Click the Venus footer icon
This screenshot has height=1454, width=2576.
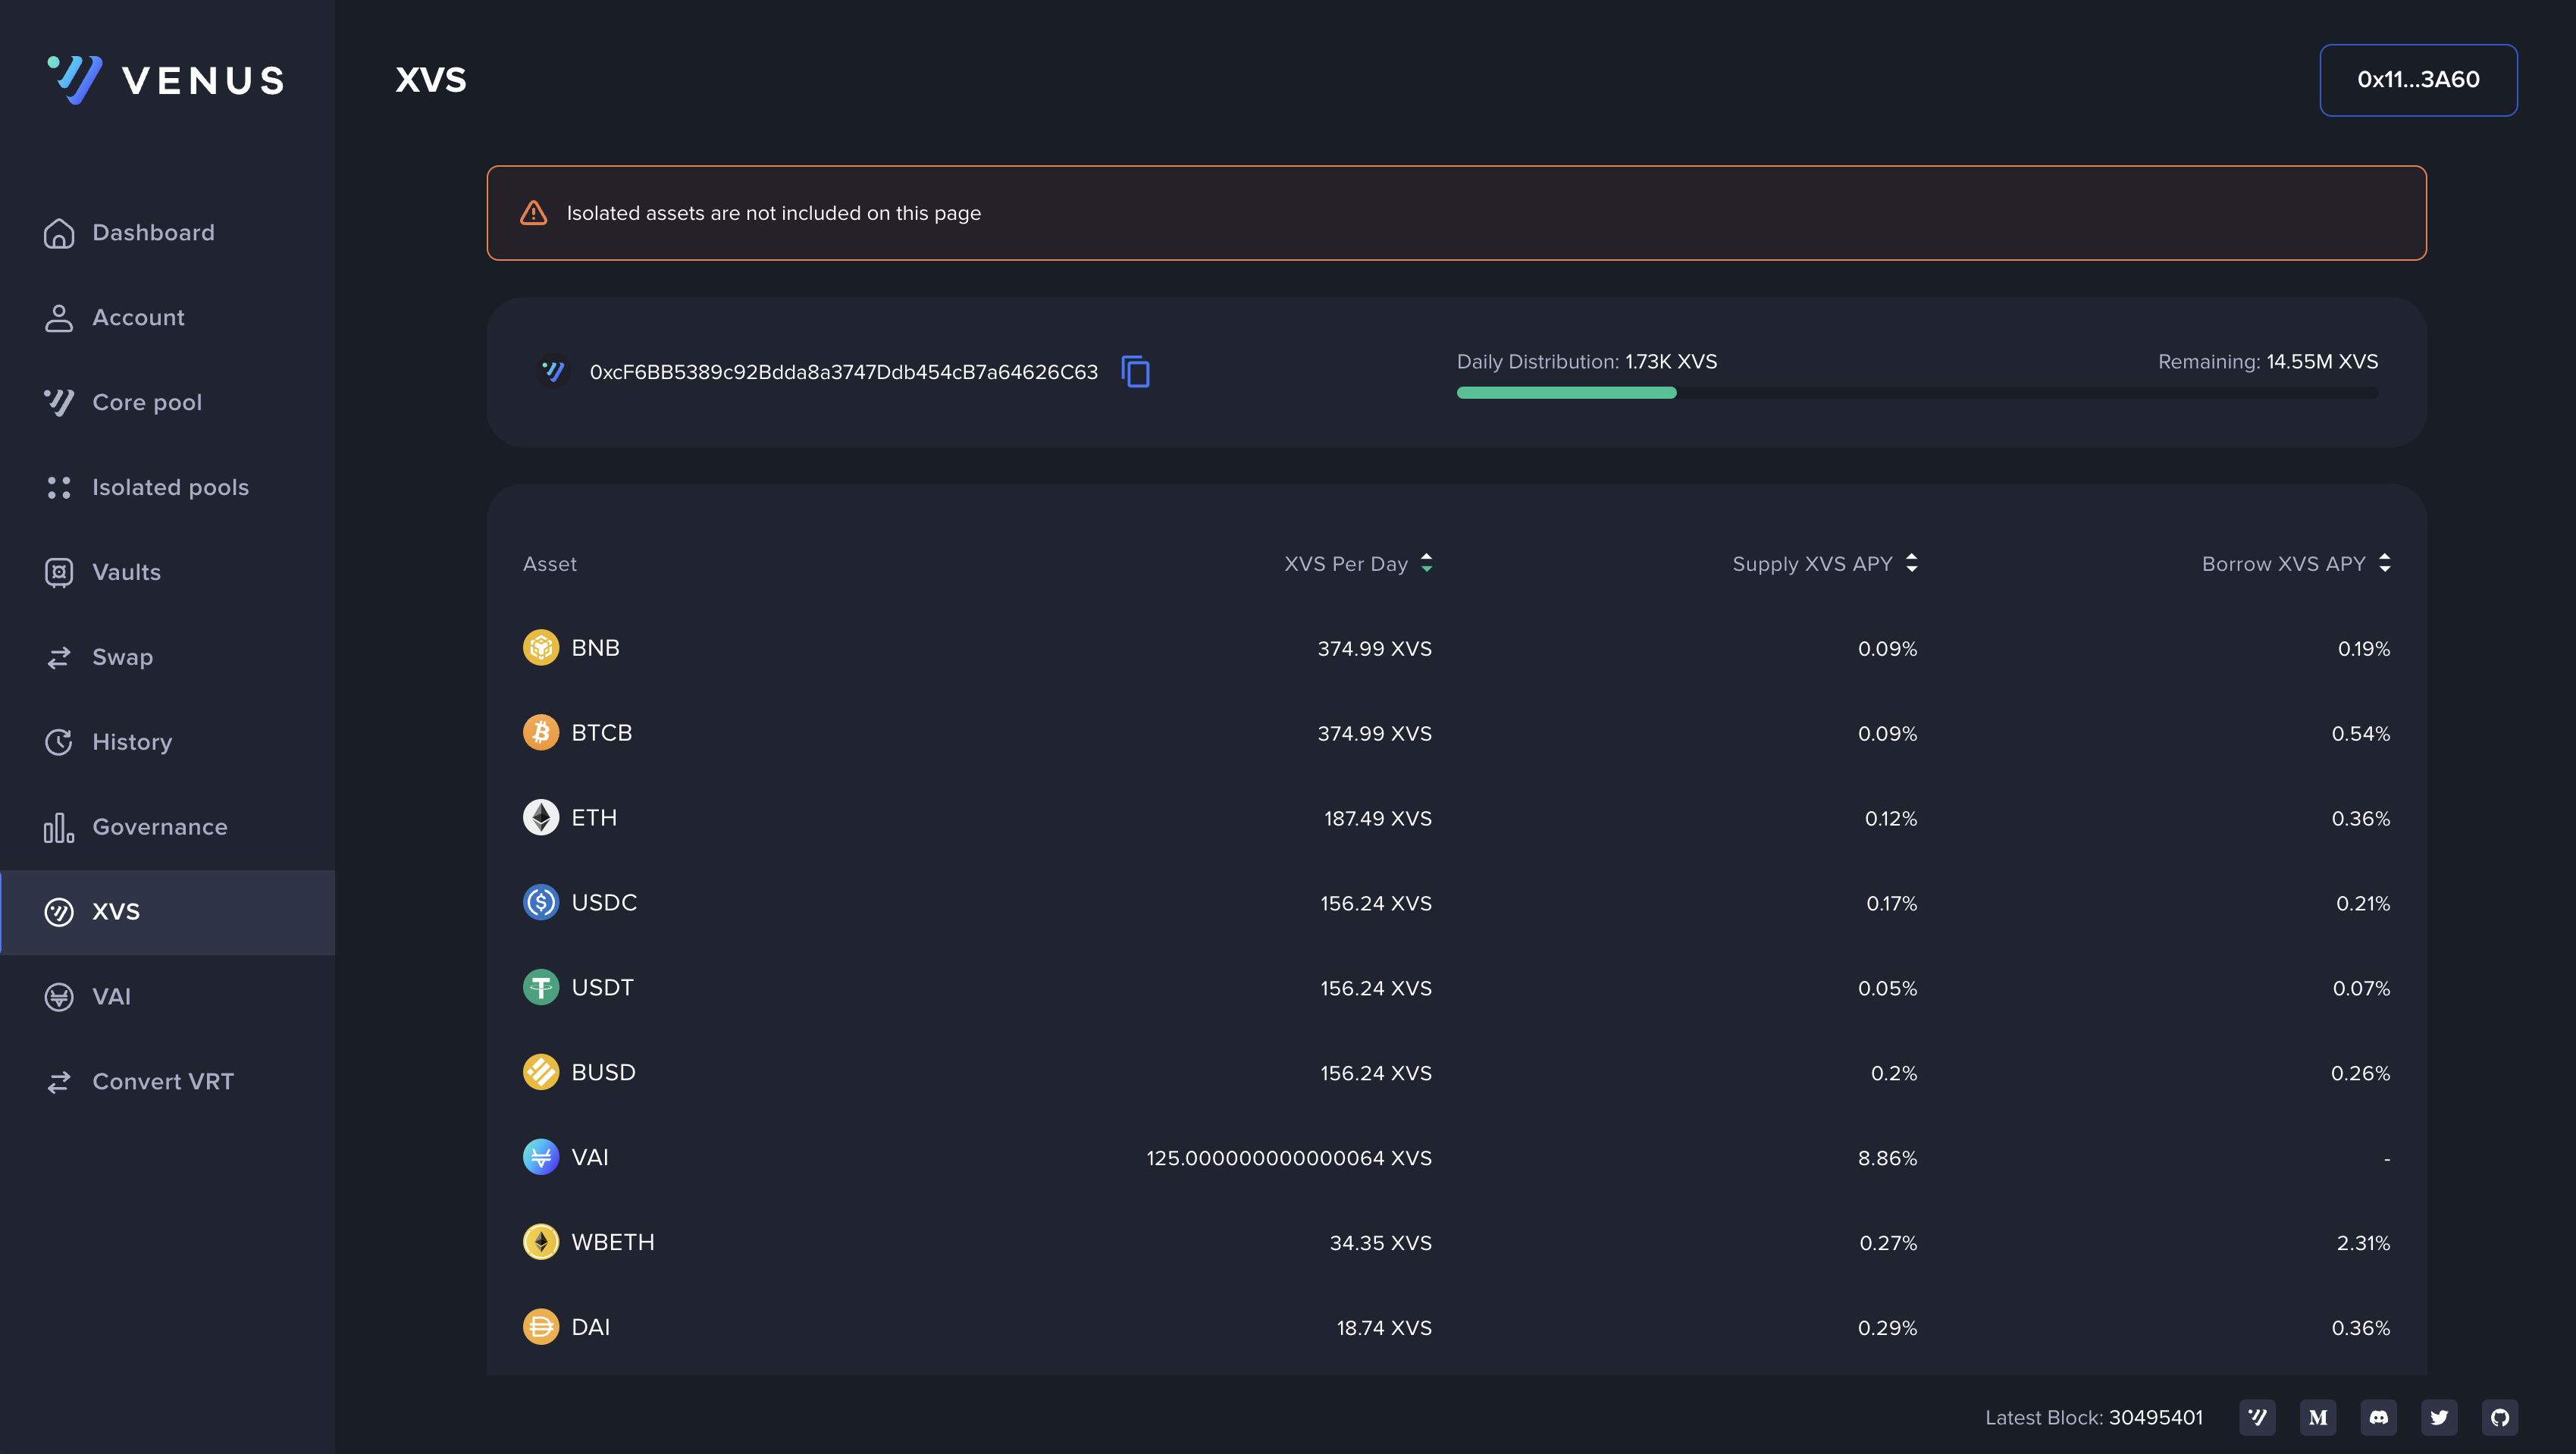point(2257,1417)
